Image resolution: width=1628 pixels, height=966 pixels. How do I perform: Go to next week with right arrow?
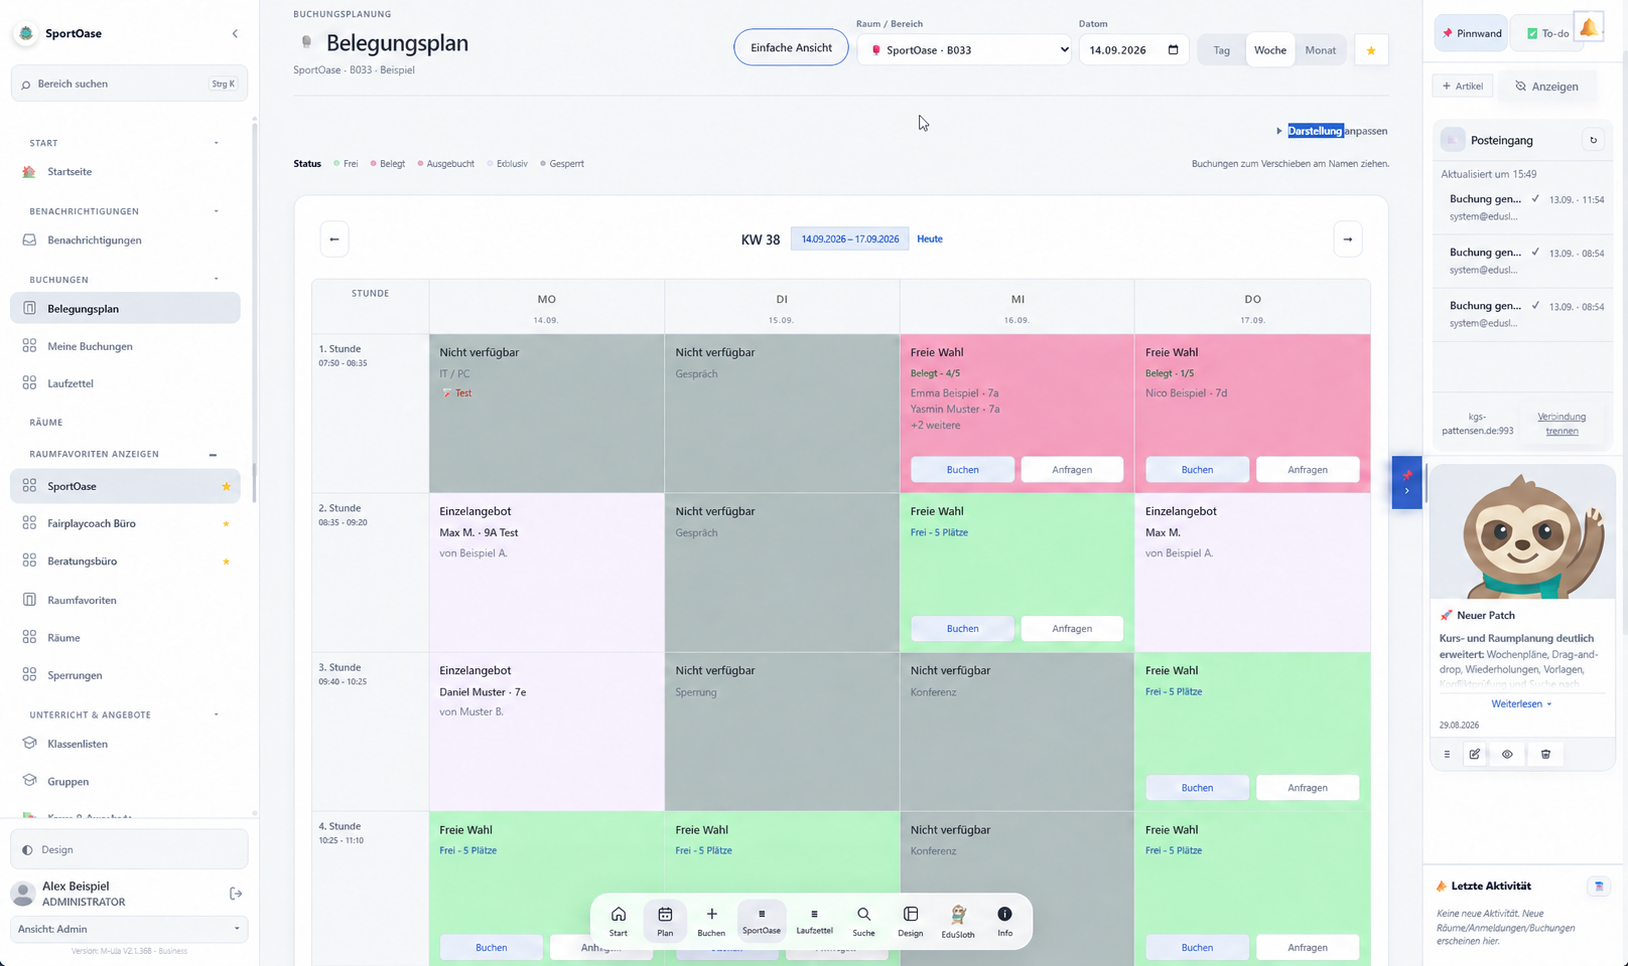coord(1347,239)
